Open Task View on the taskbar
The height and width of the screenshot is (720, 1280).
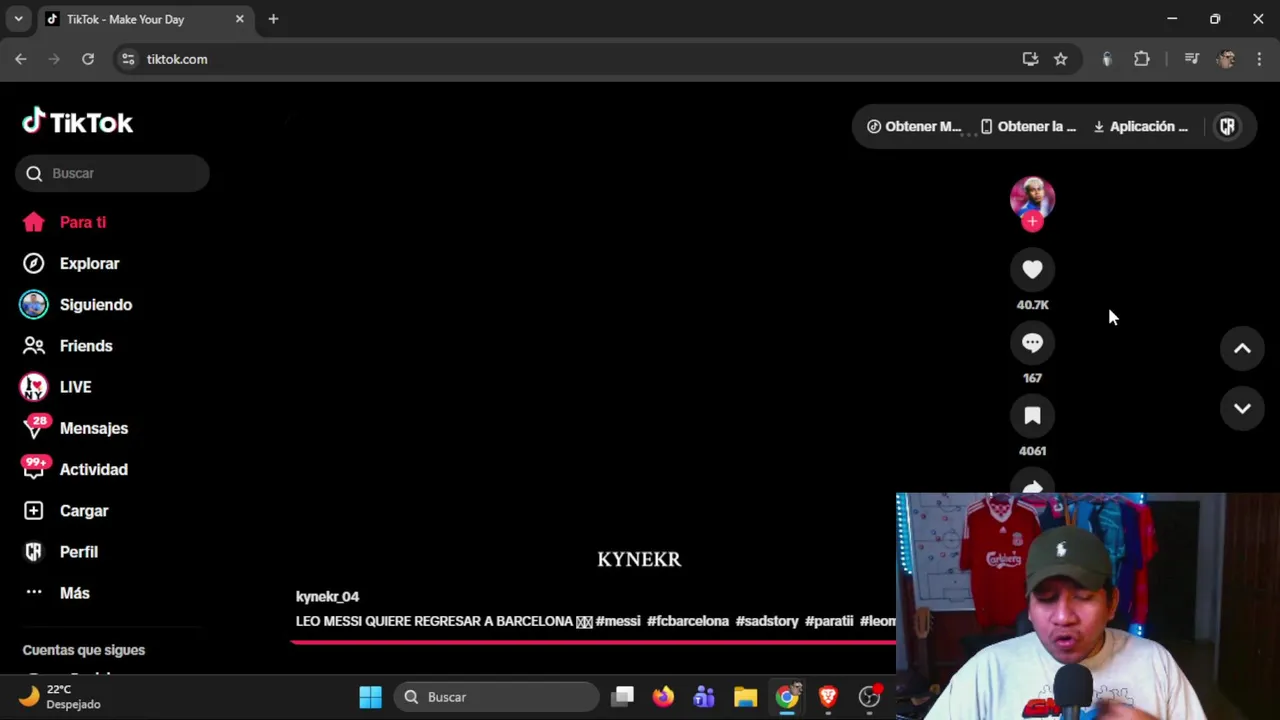click(623, 697)
